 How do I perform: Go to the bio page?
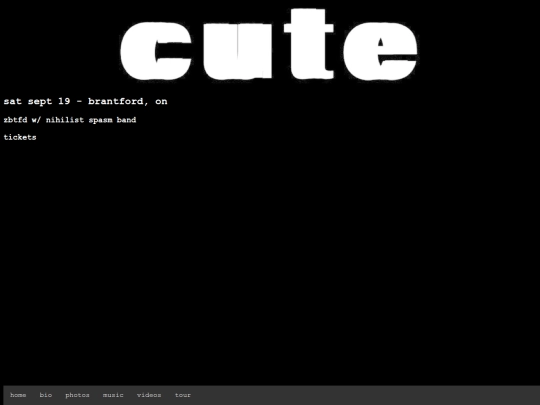(x=45, y=395)
